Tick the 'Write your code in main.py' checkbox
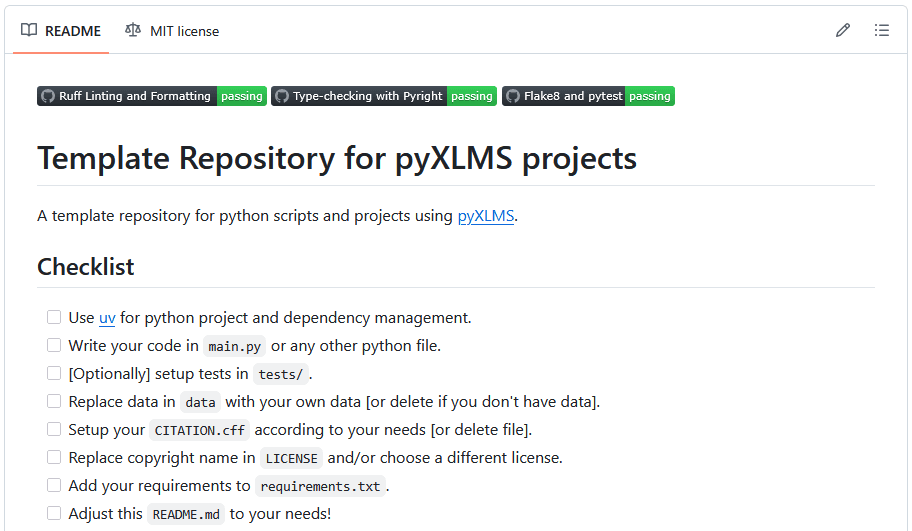912x531 pixels. pos(54,345)
